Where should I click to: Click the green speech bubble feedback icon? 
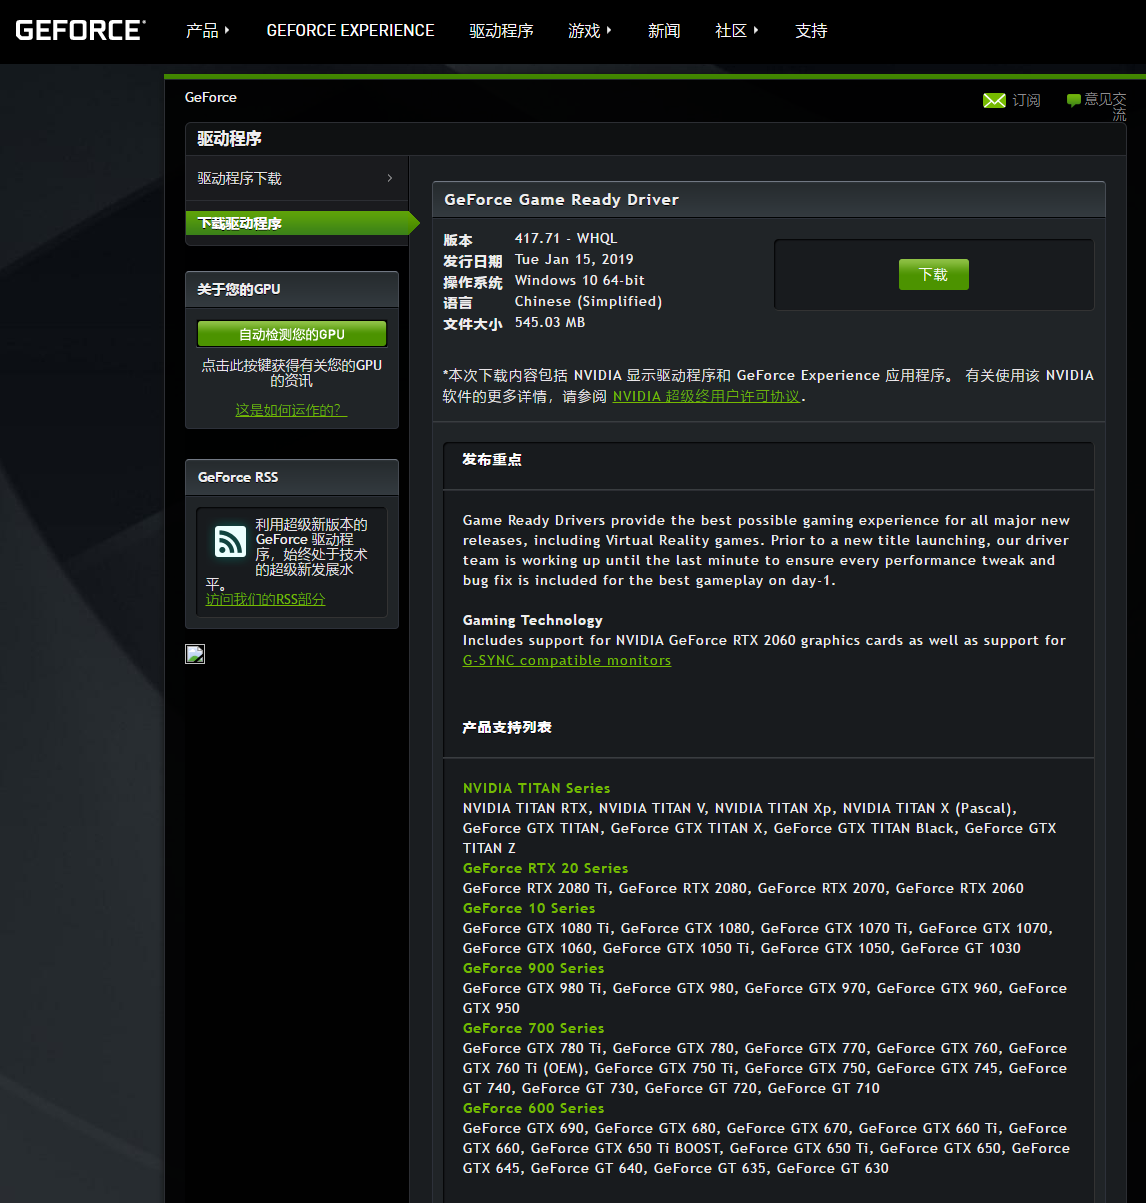pos(1073,100)
